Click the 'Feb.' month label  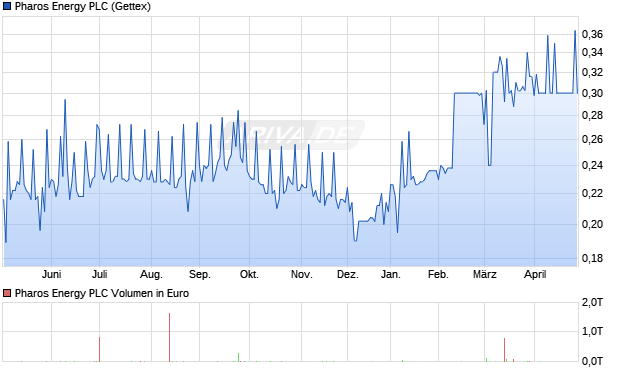(x=438, y=274)
